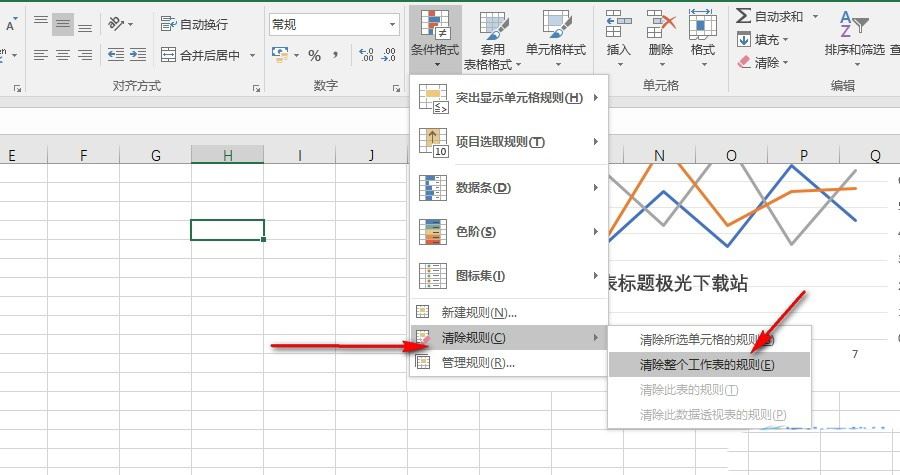Click the percent style icon
Screen dimensions: 900x475
(314, 55)
